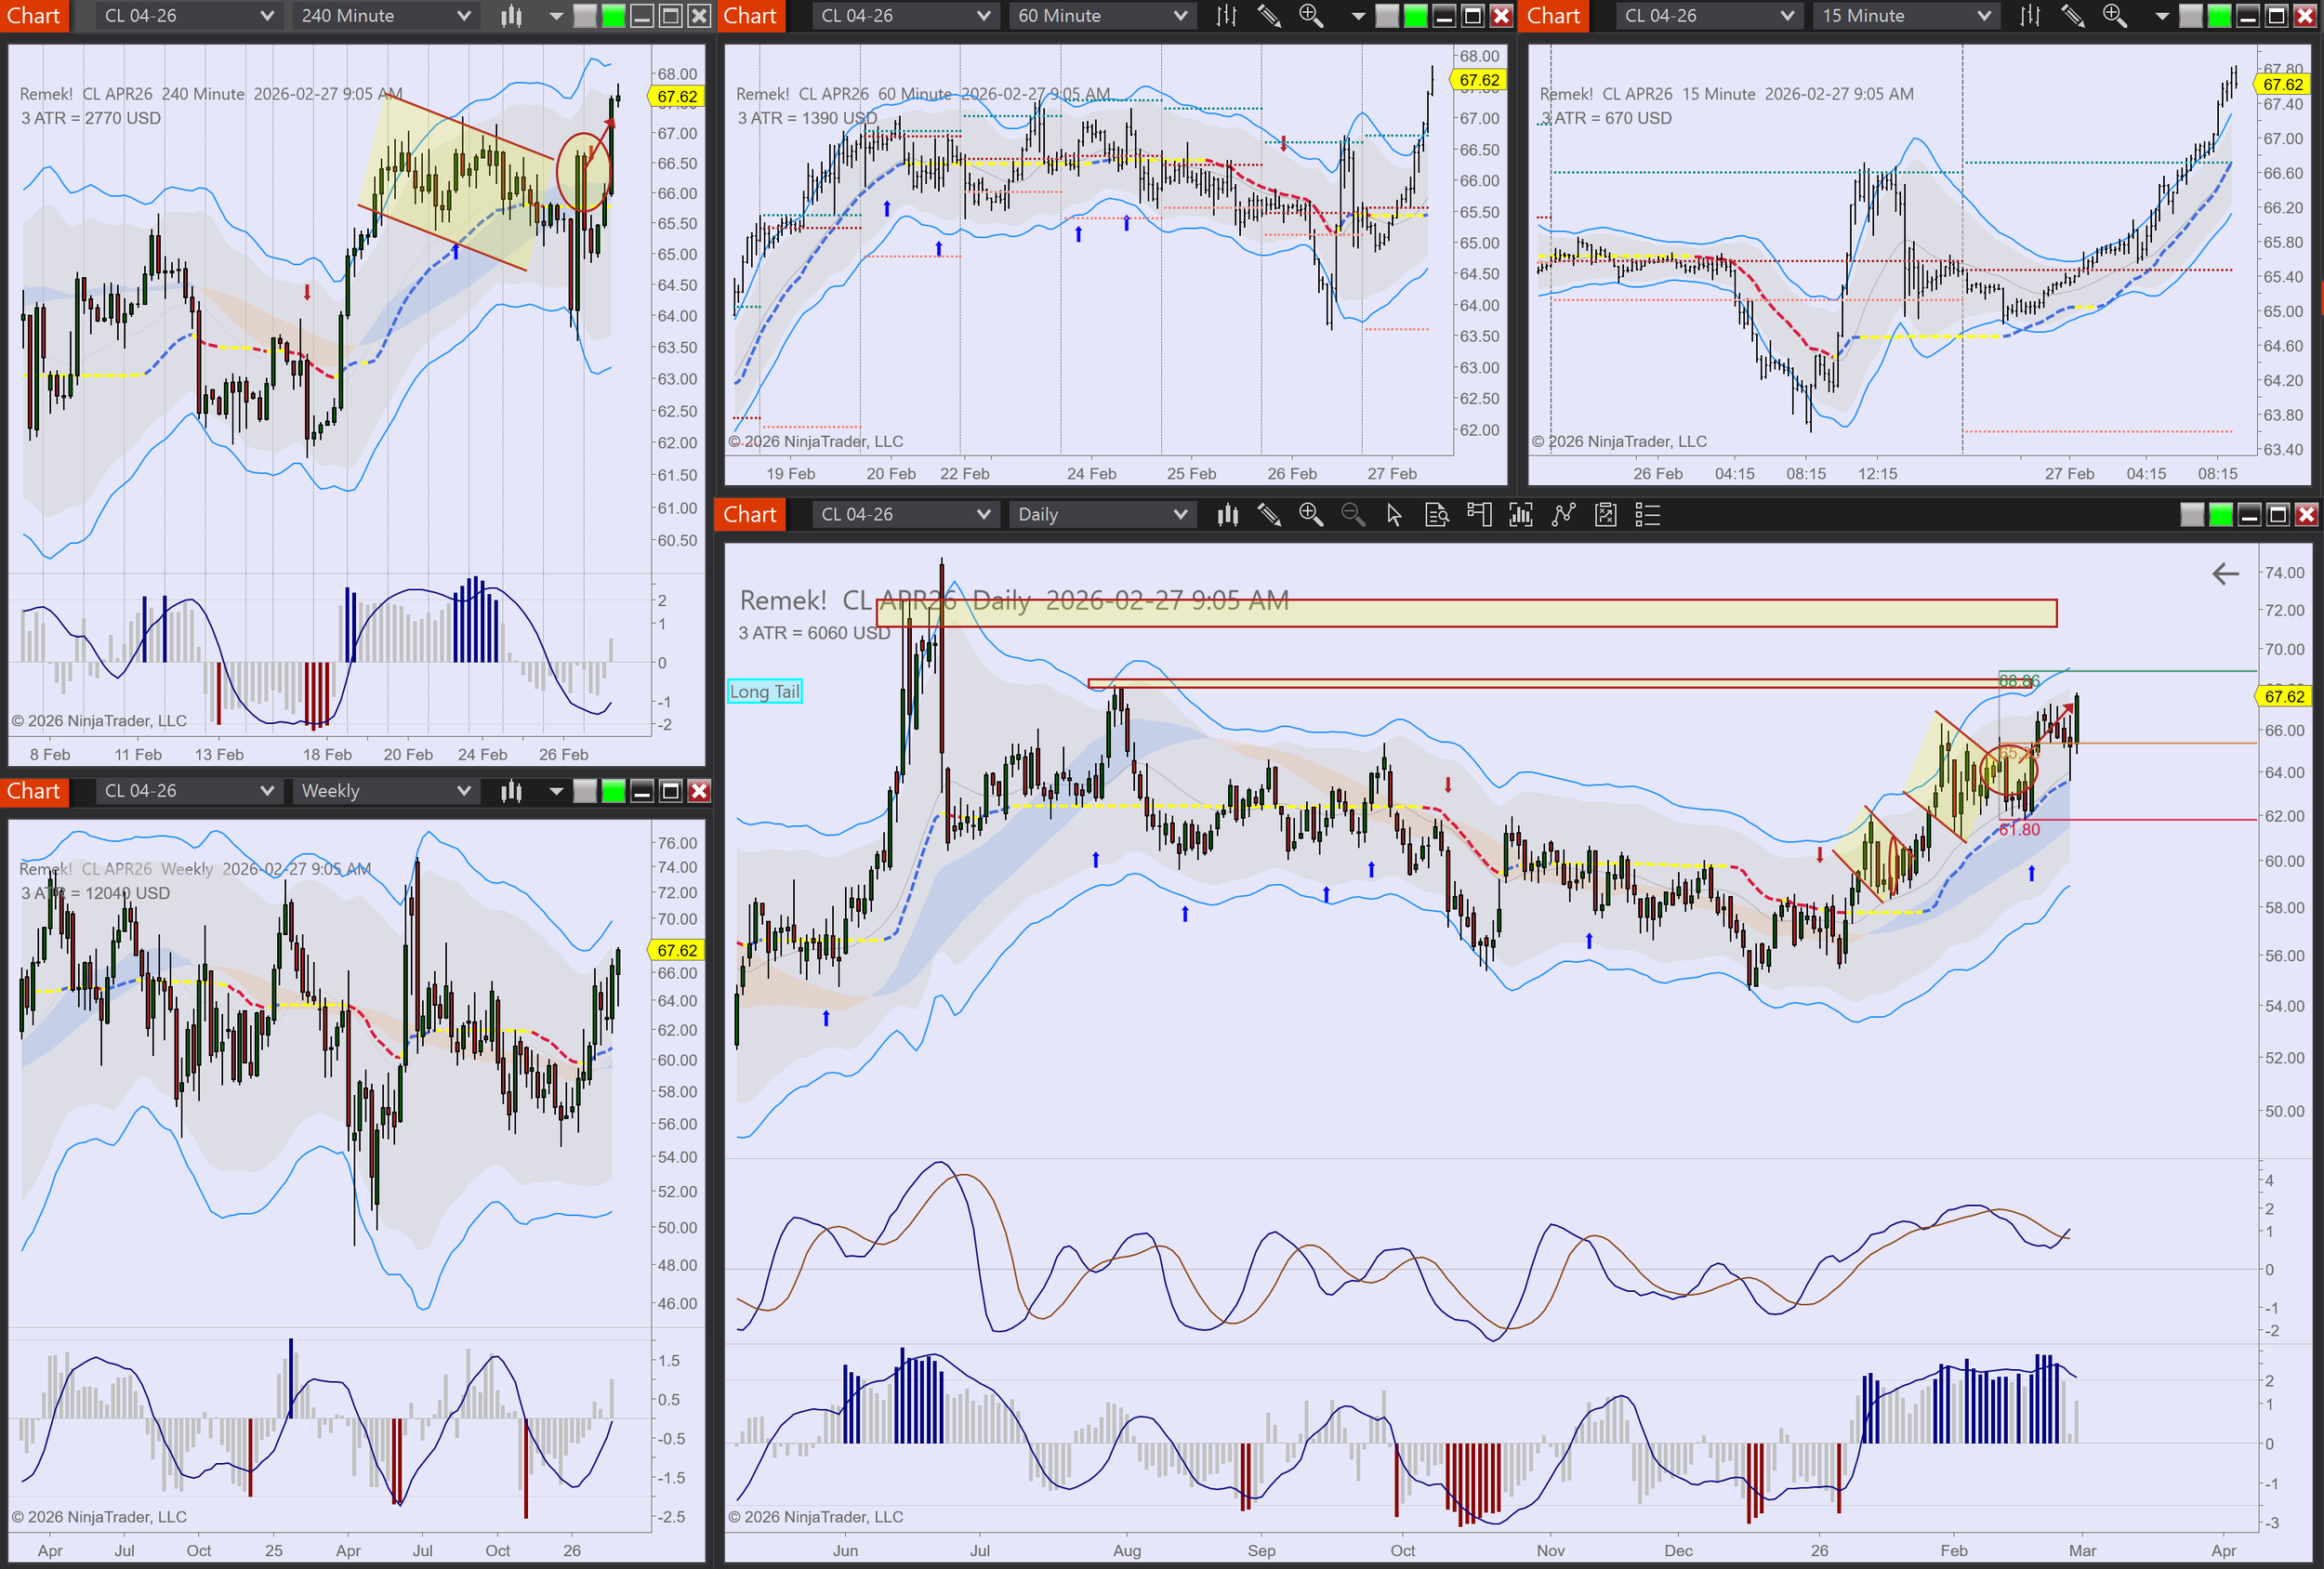Select the drawing tools pencil in Daily chart

pyautogui.click(x=1269, y=515)
